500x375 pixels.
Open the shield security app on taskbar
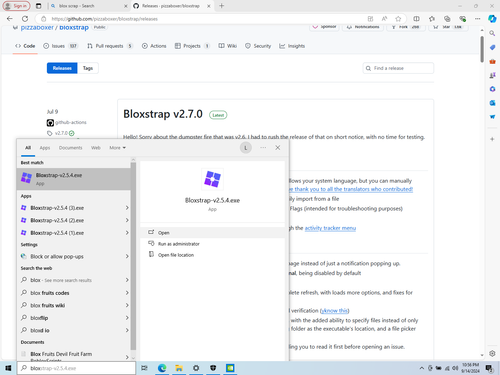tap(213, 368)
